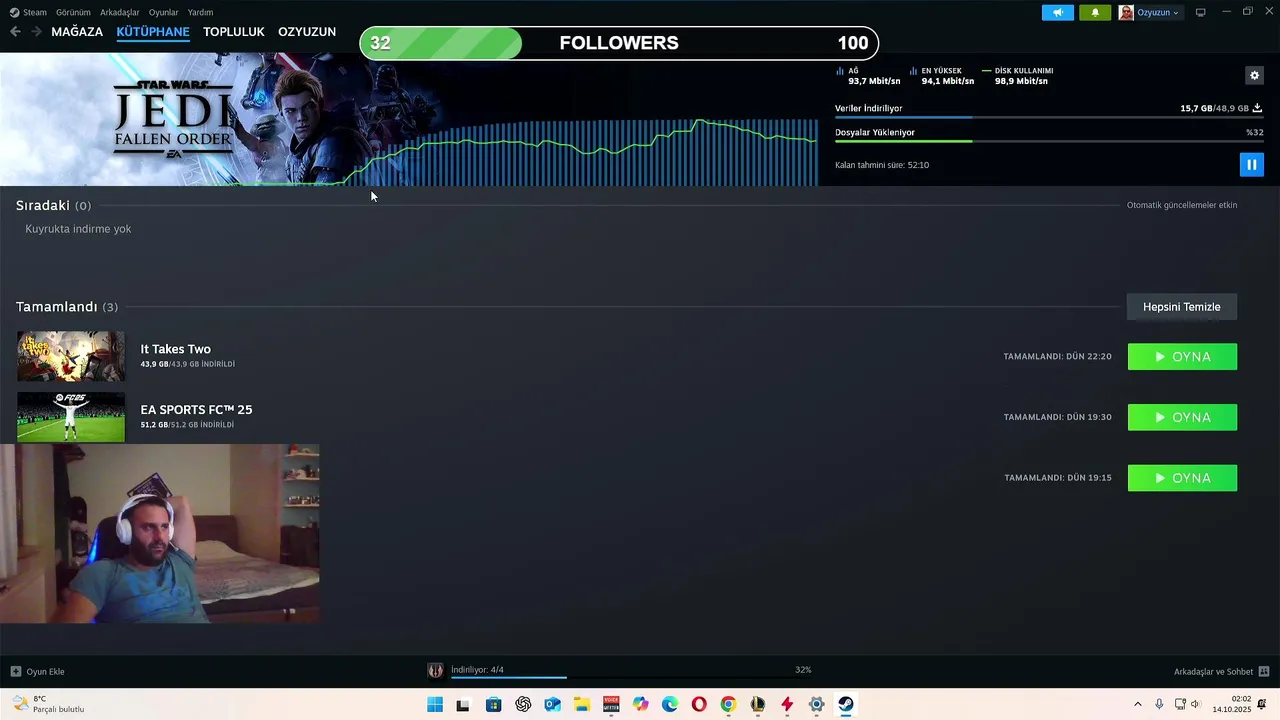Pause the Jedi Fallen Order download
Viewport: 1280px width, 720px height.
click(1251, 165)
